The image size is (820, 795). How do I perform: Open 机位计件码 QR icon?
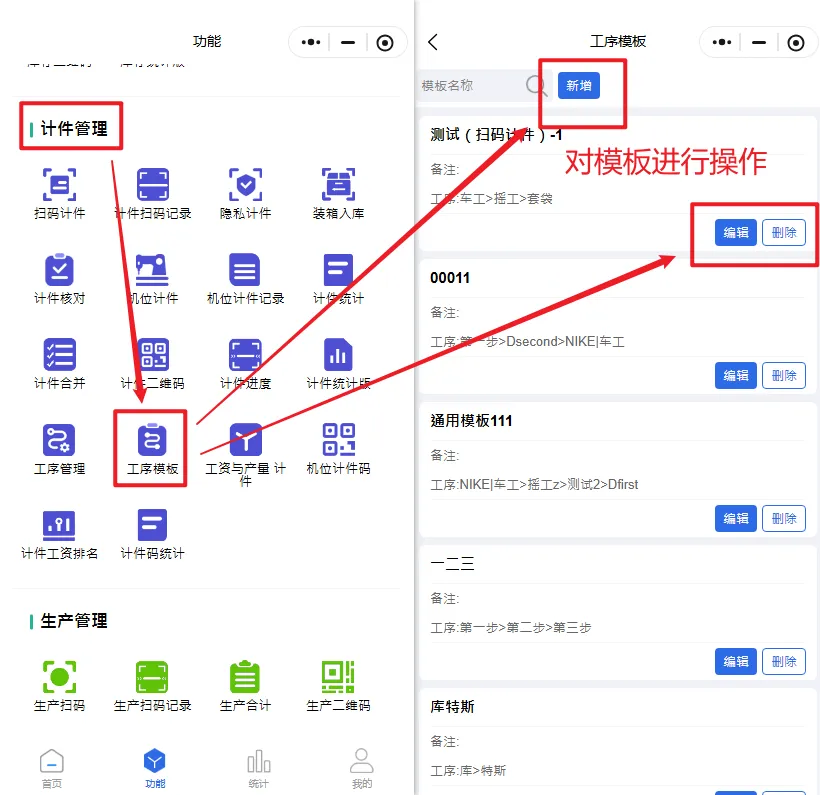338,440
